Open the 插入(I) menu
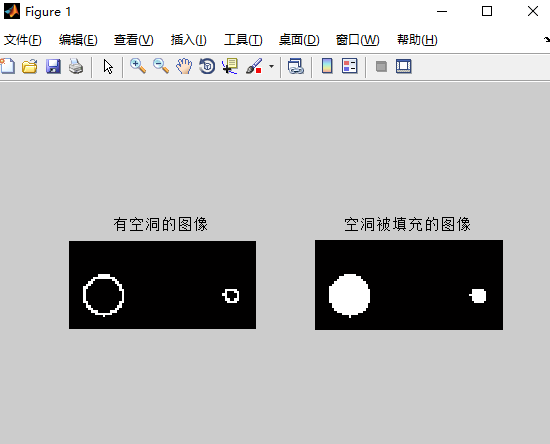This screenshot has width=550, height=444. click(188, 40)
